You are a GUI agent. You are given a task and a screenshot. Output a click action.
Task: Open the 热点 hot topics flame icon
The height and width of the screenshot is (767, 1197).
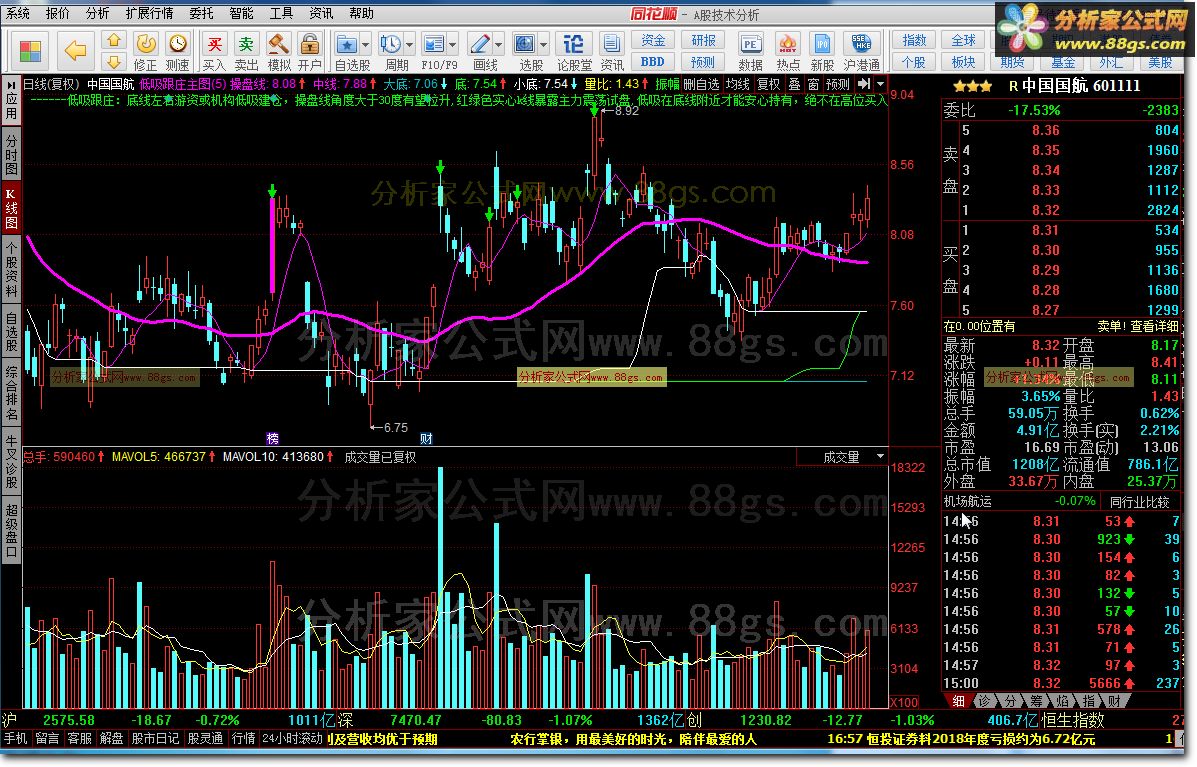pos(787,53)
